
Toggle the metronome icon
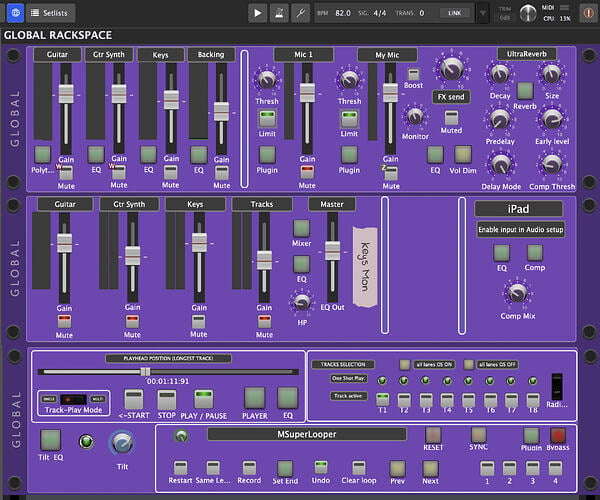click(x=279, y=13)
